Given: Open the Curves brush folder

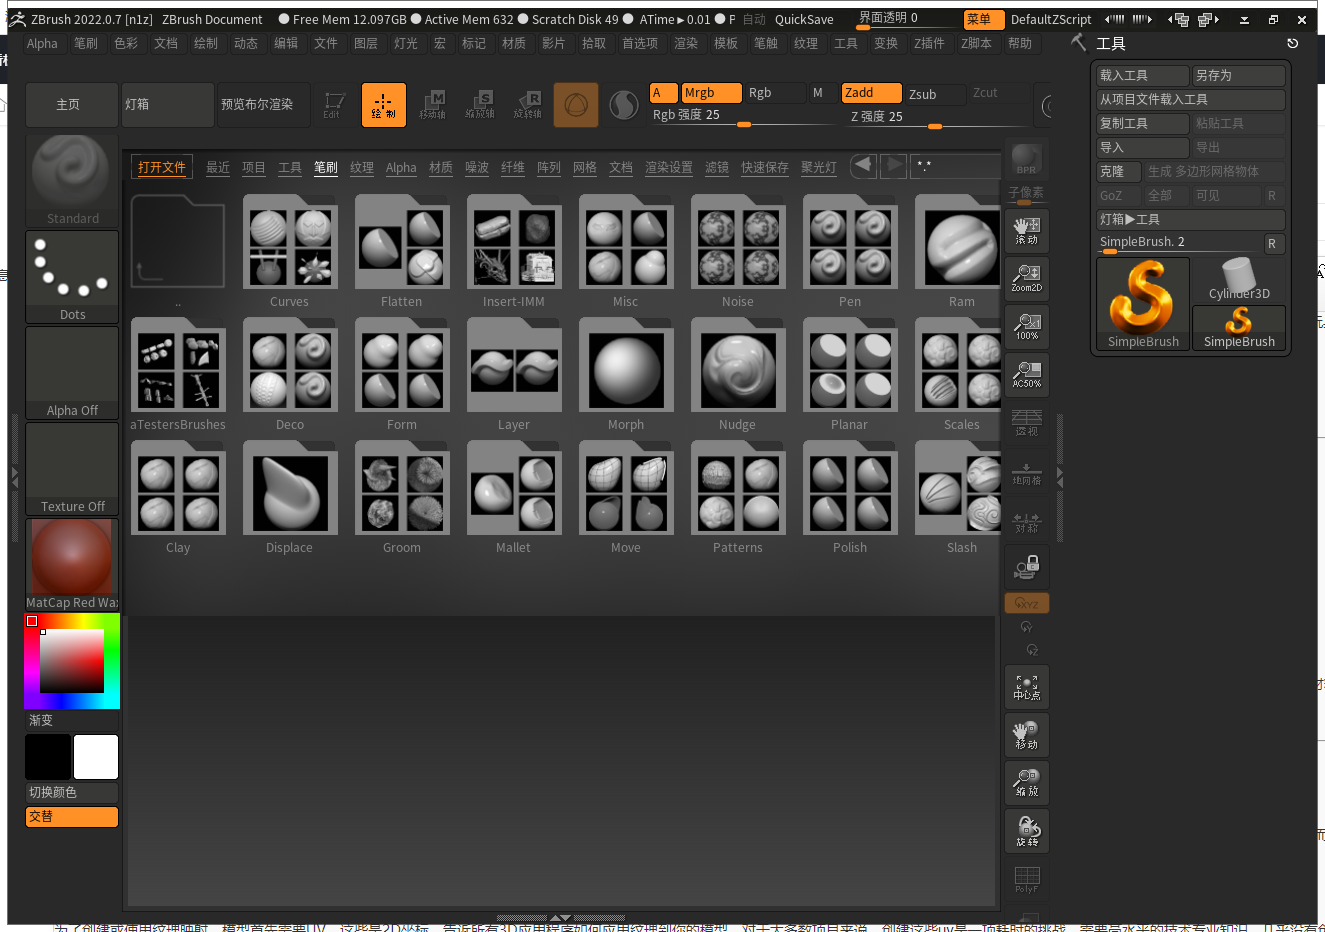Looking at the screenshot, I should [289, 253].
